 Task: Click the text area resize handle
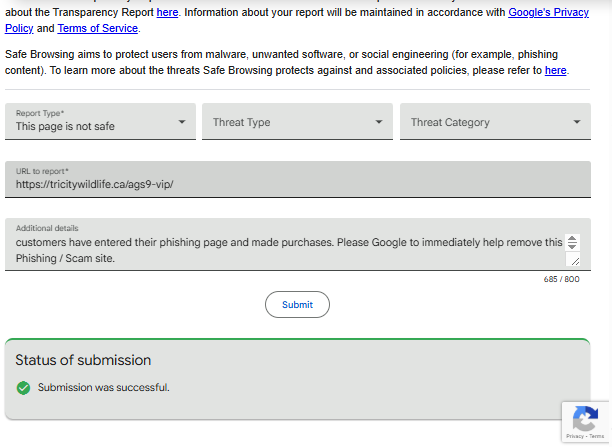pos(574,260)
